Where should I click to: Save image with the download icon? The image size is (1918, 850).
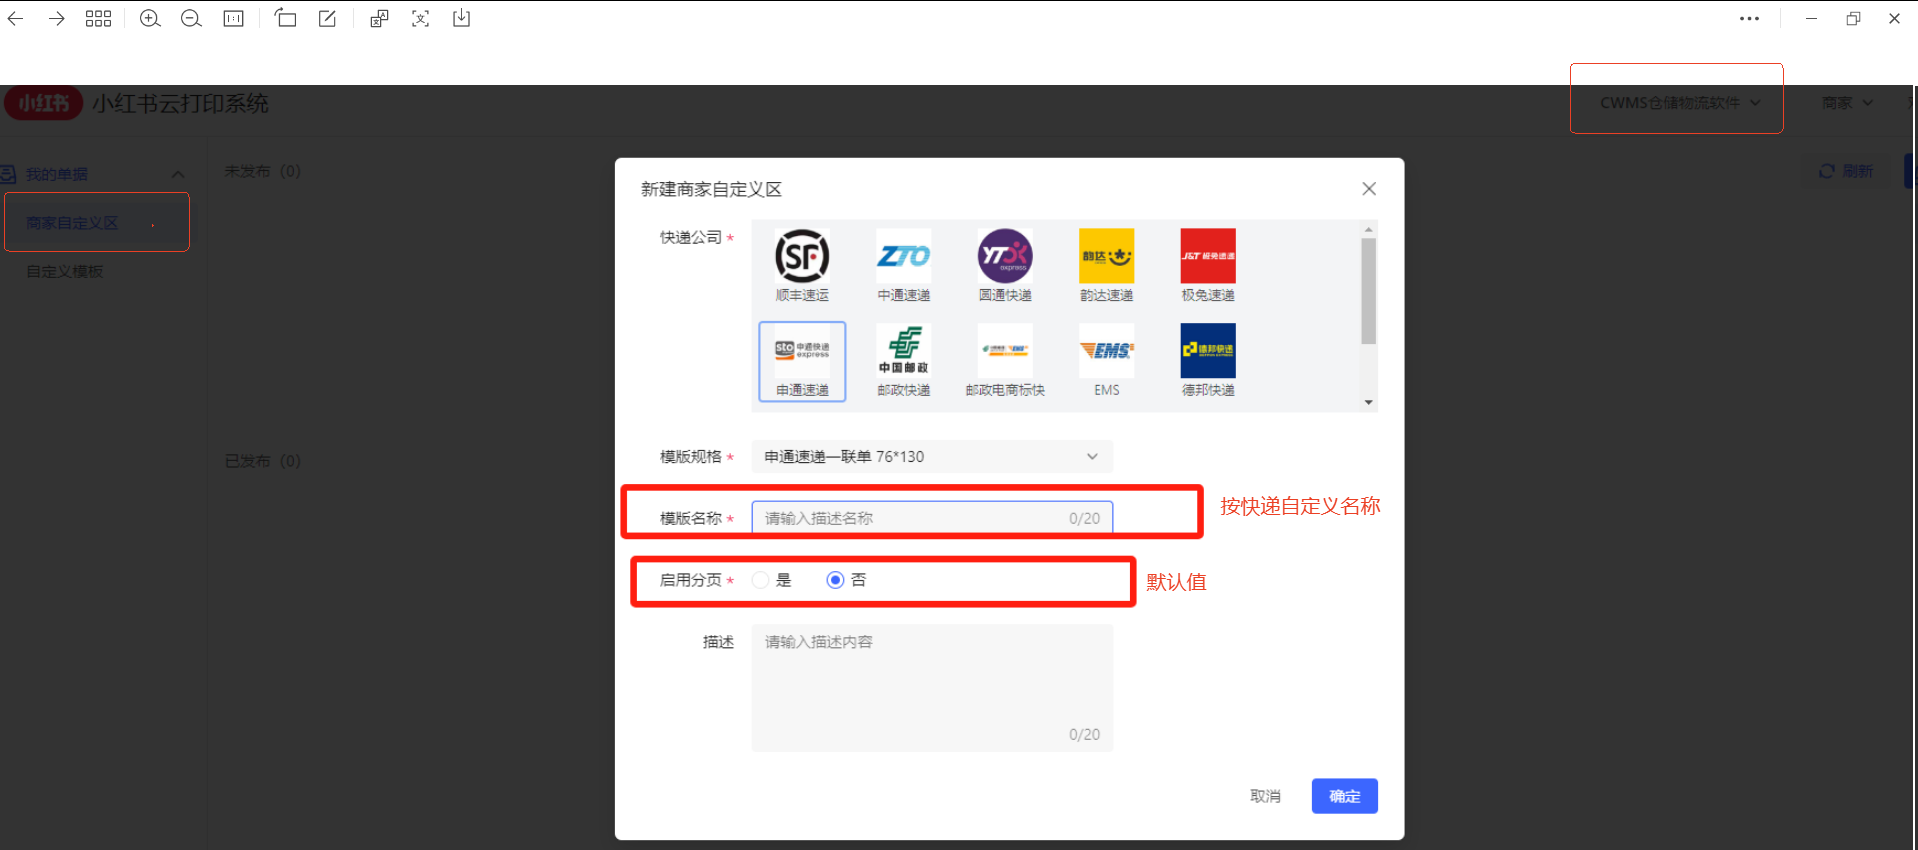click(x=461, y=18)
